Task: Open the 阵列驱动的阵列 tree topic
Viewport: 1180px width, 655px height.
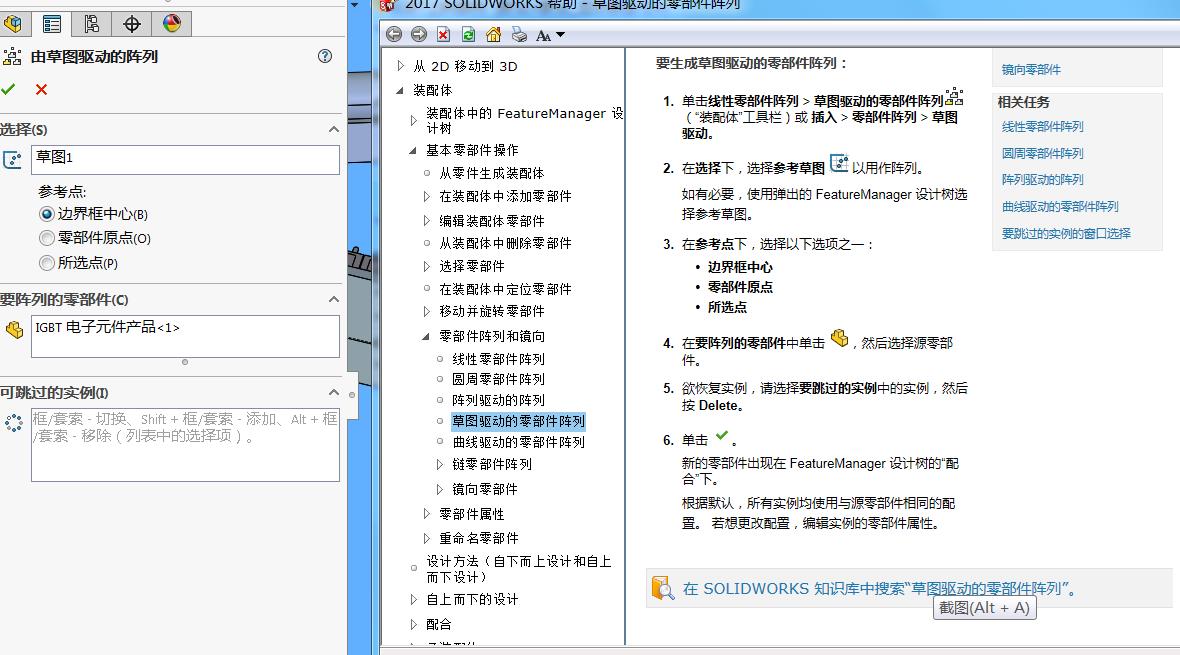Action: (498, 401)
